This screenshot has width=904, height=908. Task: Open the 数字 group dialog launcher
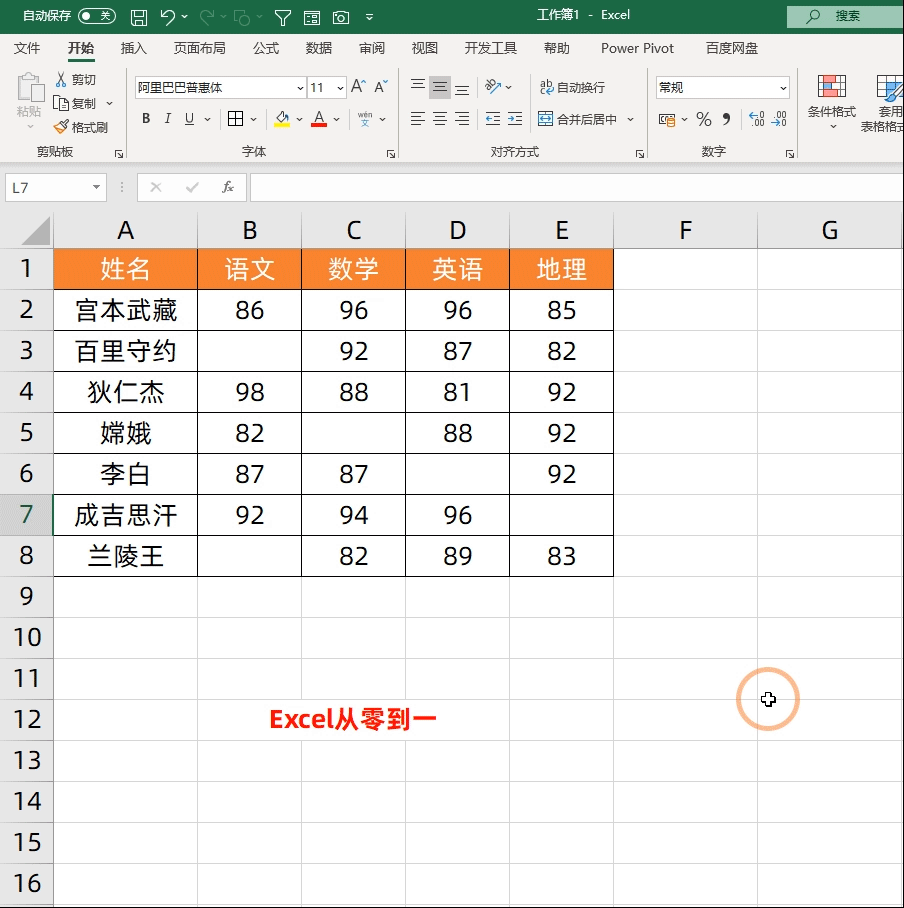[x=789, y=153]
